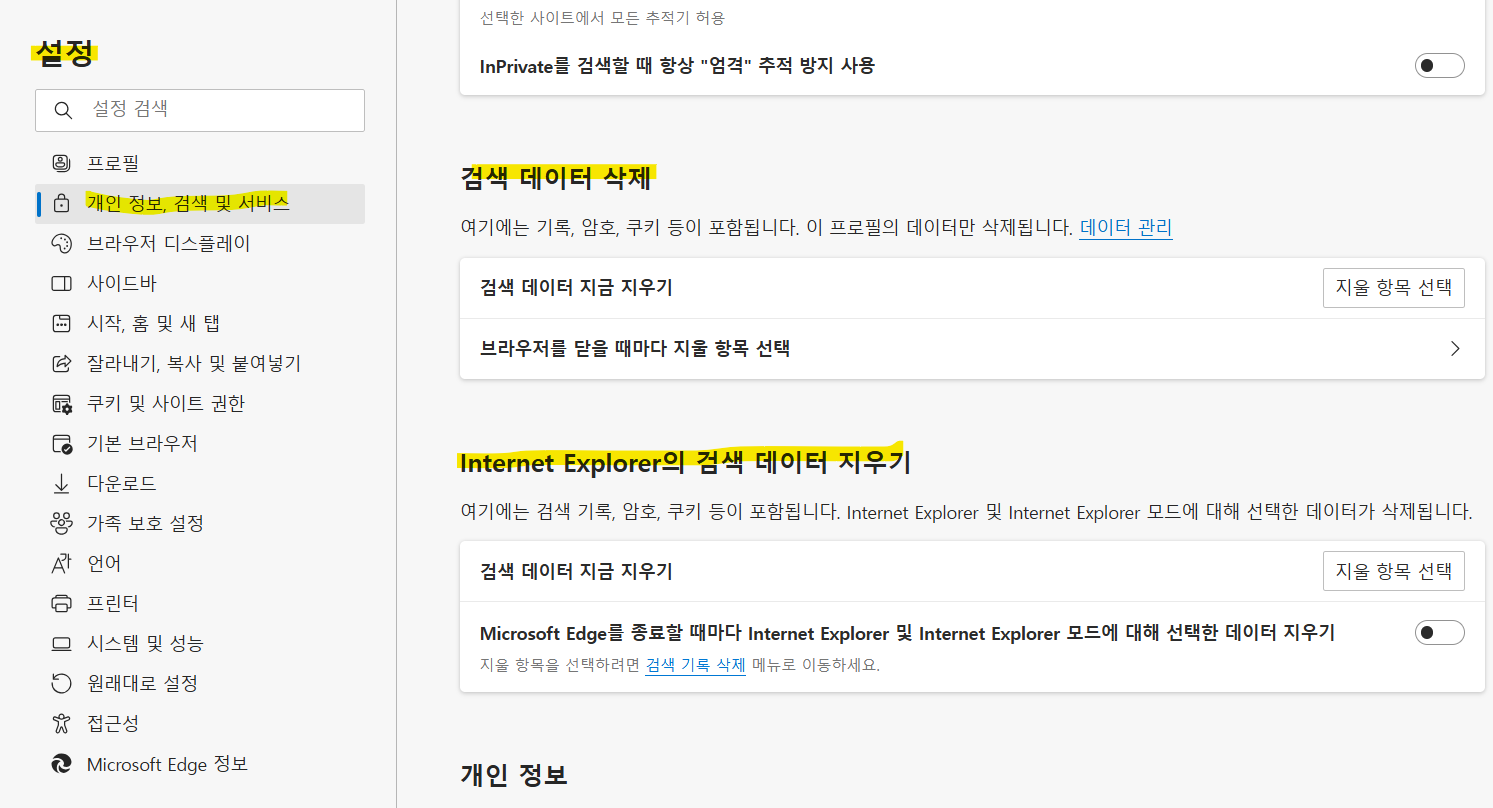Open 시스템 및 성능 settings page
1493x808 pixels.
click(200, 643)
